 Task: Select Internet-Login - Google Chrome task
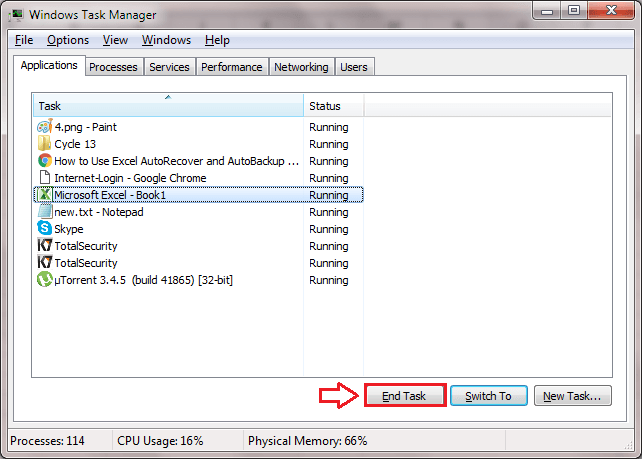198,178
